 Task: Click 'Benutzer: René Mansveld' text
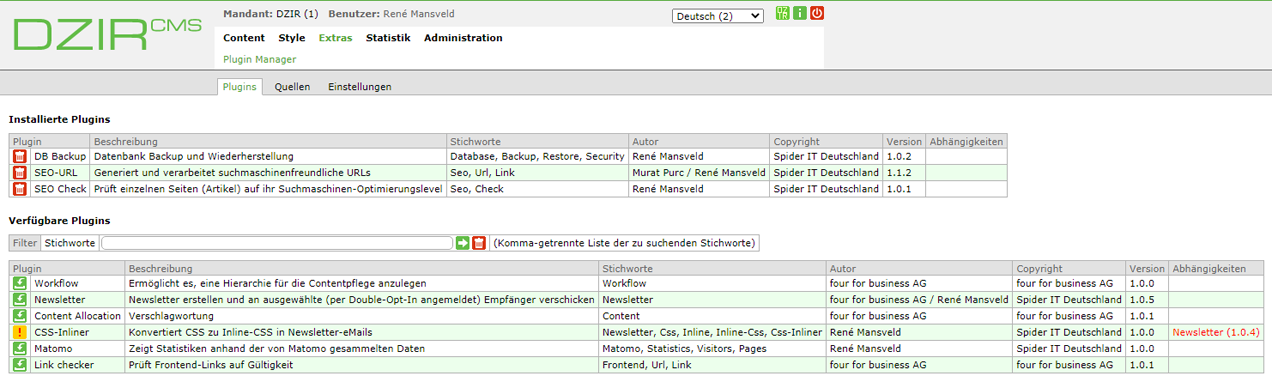coord(390,15)
